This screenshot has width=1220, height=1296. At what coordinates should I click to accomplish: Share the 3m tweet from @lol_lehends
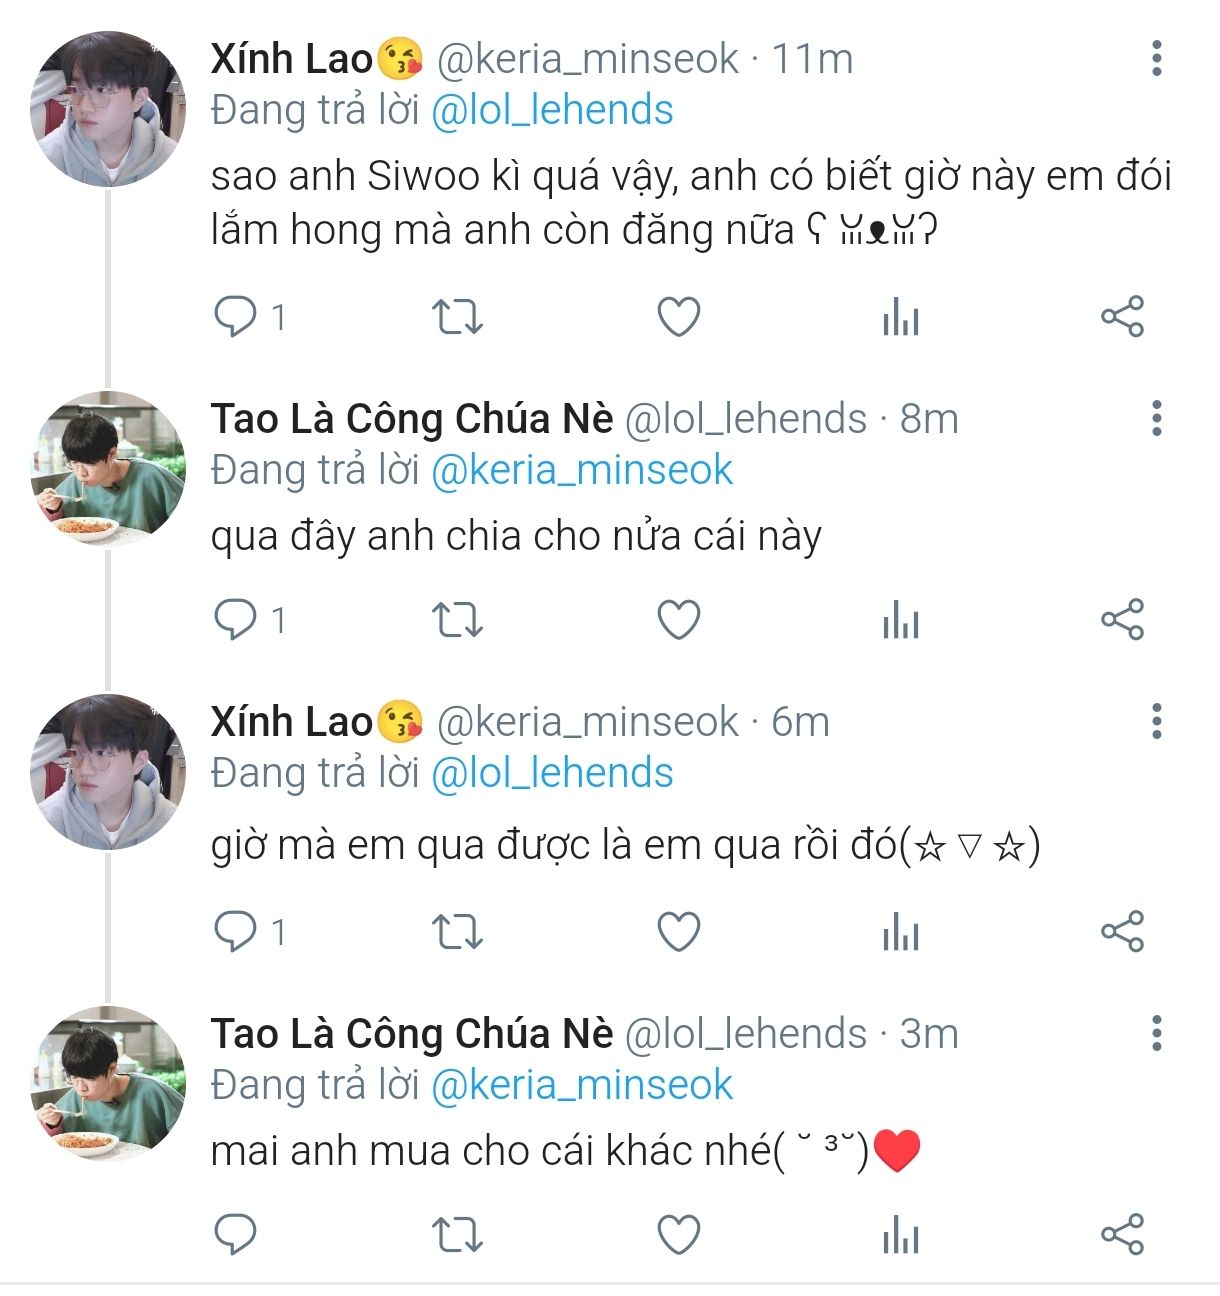point(1122,1235)
